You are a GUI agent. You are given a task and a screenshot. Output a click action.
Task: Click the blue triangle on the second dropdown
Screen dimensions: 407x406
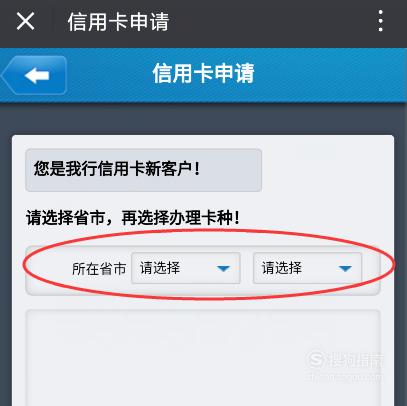[345, 269]
